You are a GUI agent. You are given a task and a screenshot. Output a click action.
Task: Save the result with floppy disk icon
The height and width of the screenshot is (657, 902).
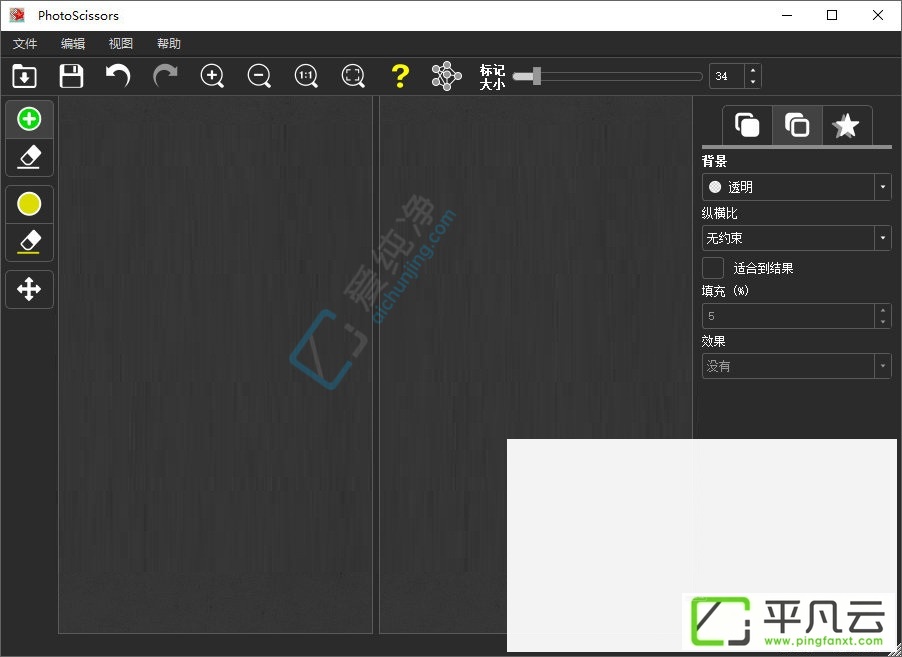coord(71,76)
